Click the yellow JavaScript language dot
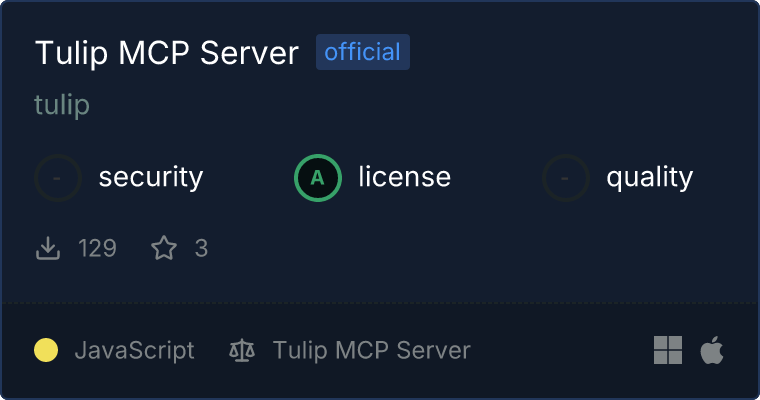This screenshot has height=400, width=760. tap(46, 350)
